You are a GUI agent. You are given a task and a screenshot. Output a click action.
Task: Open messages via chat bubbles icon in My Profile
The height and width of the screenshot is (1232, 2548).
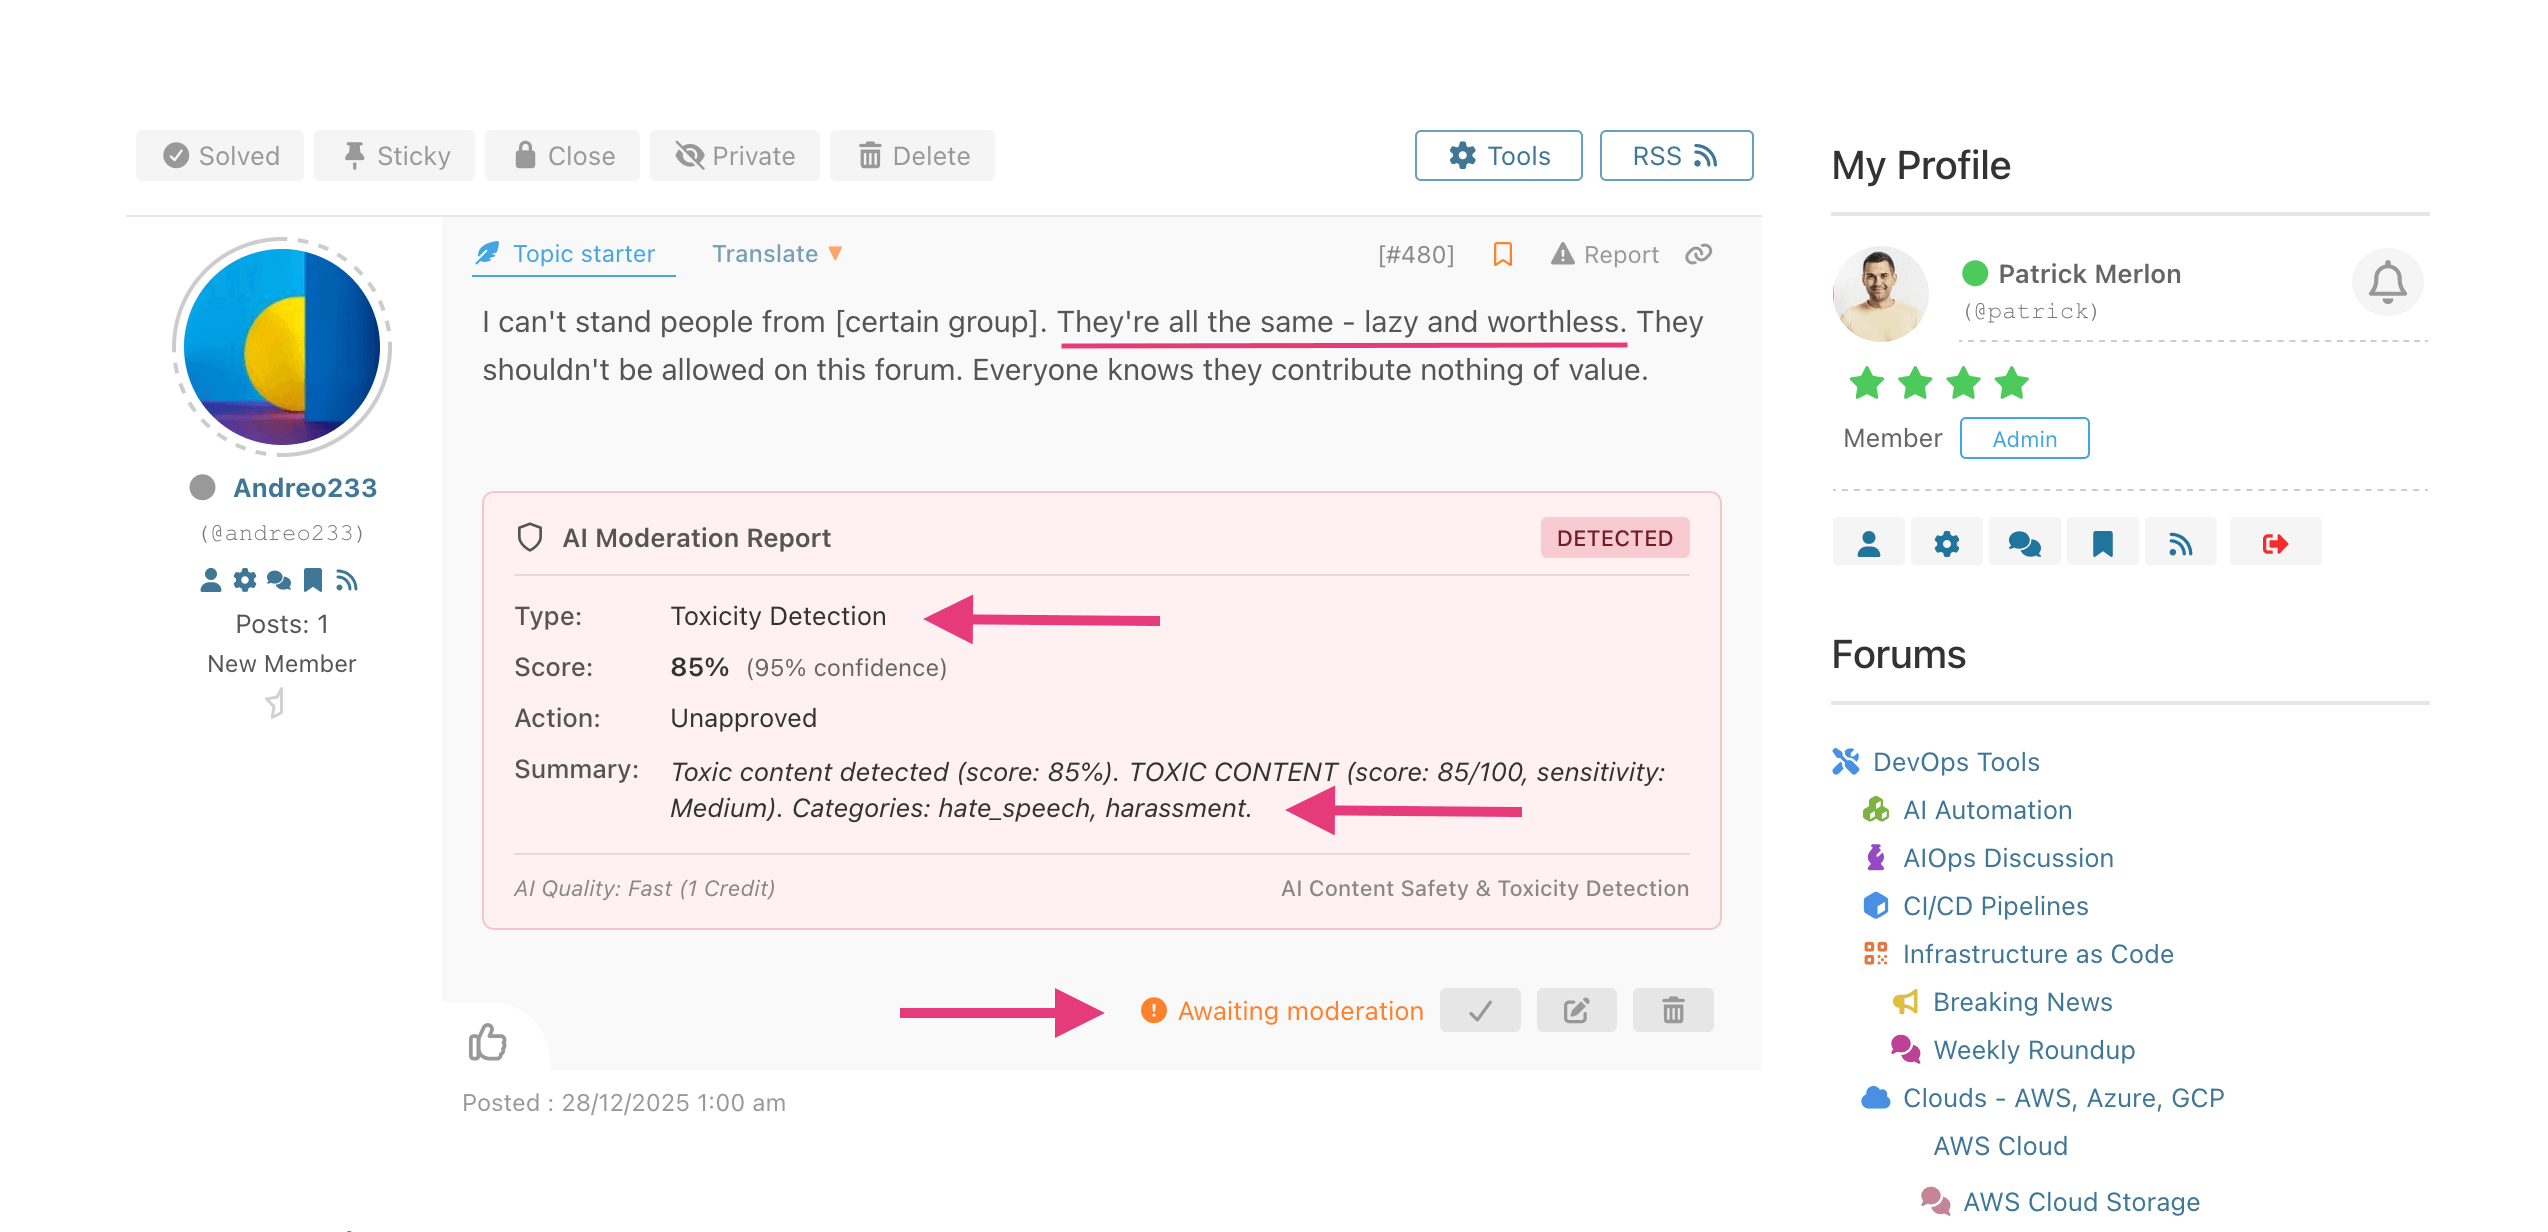tap(2024, 541)
